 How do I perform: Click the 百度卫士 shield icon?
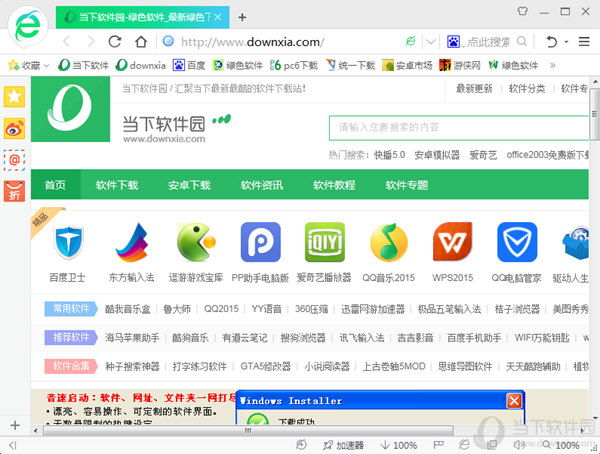(68, 242)
